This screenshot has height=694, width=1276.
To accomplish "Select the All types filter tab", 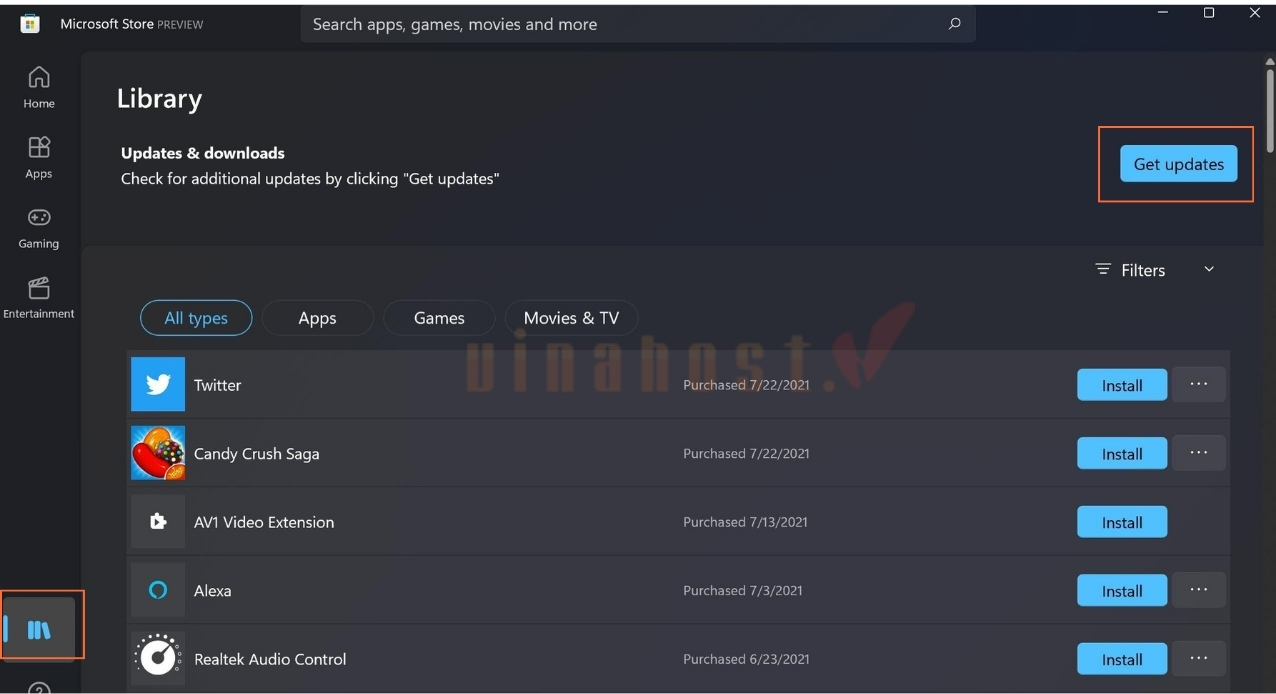I will click(196, 318).
